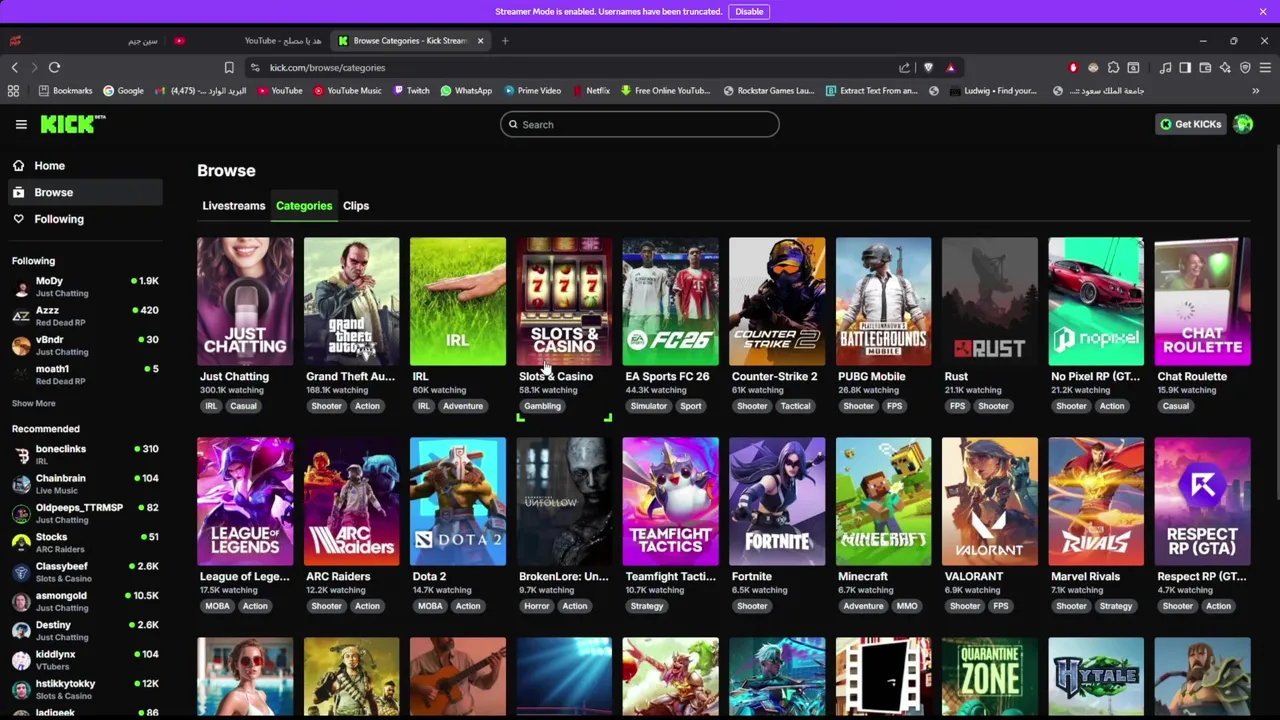Open Chainbrain recommended channel
Viewport: 1280px width, 720px height.
click(x=85, y=484)
